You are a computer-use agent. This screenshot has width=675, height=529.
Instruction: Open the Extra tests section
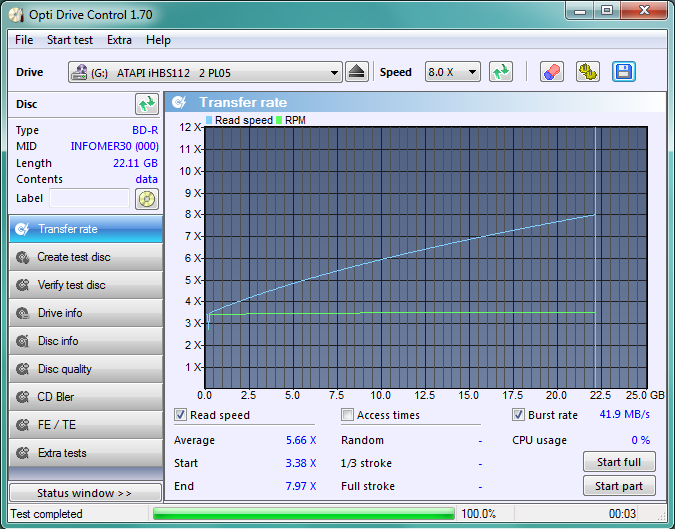click(x=86, y=453)
